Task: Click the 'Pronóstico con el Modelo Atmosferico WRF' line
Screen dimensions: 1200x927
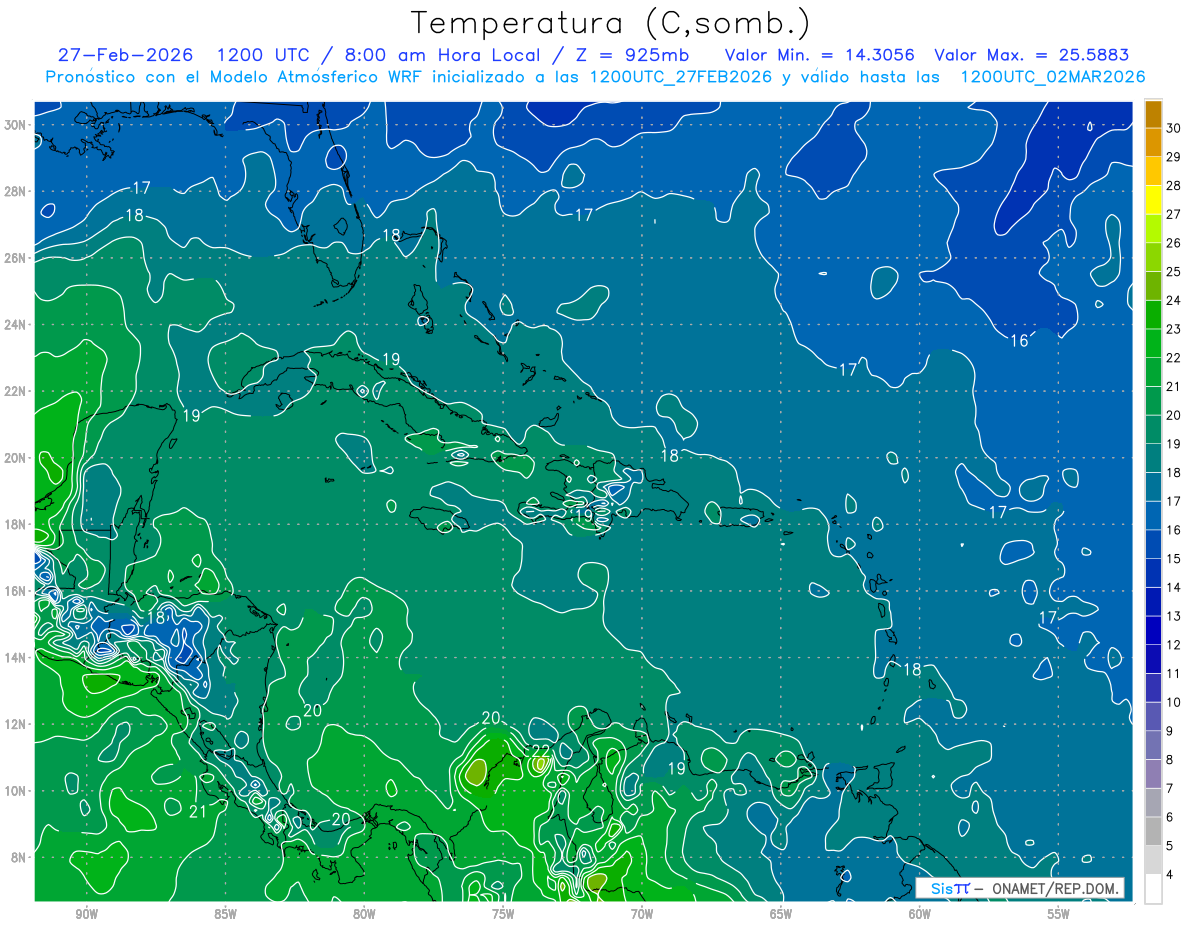Action: tap(596, 76)
